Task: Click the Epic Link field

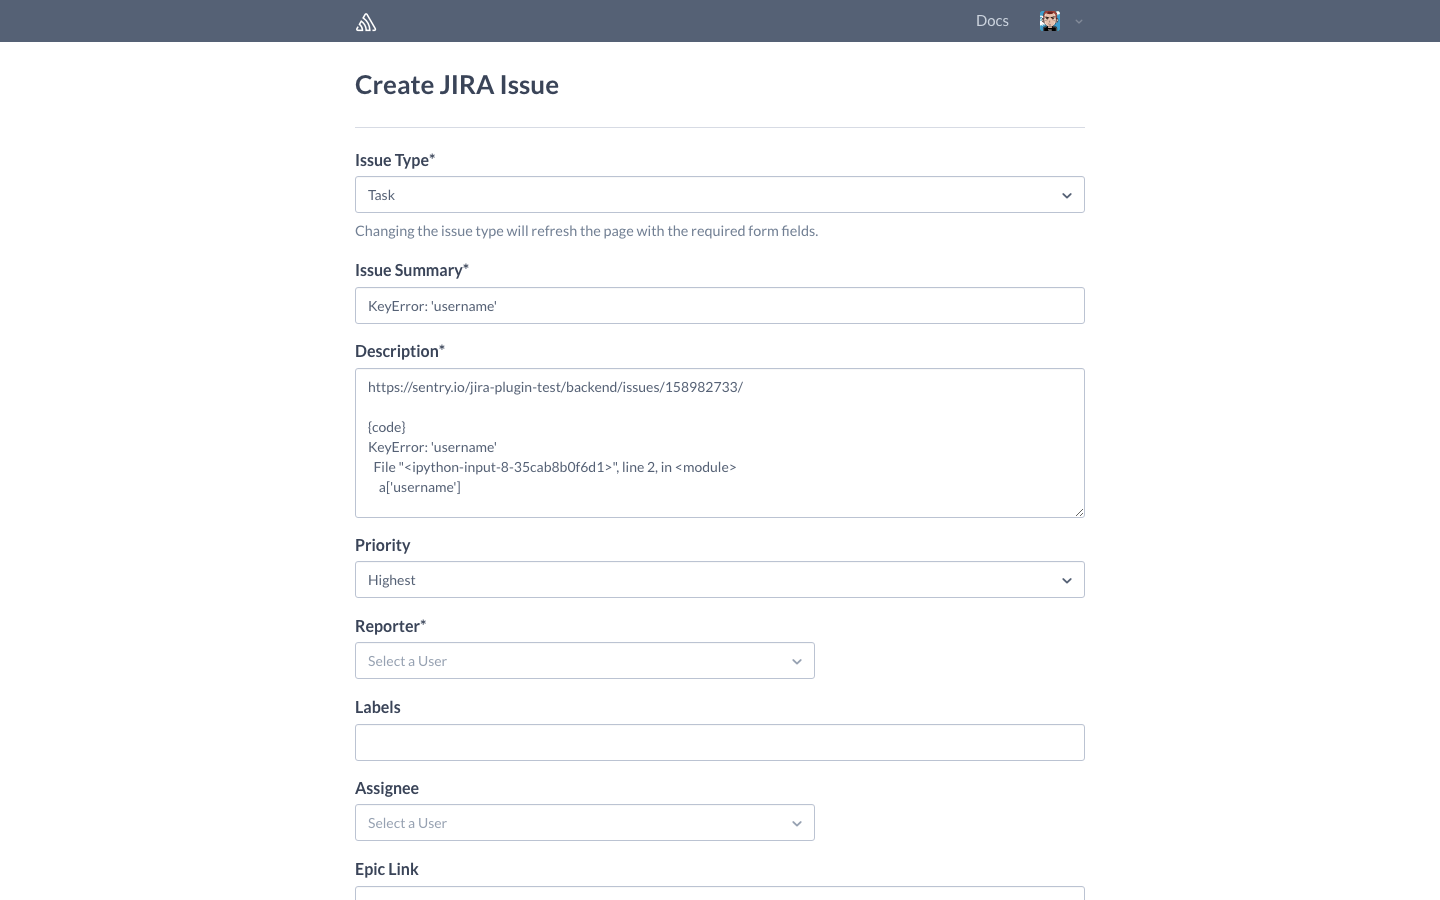Action: (720, 893)
